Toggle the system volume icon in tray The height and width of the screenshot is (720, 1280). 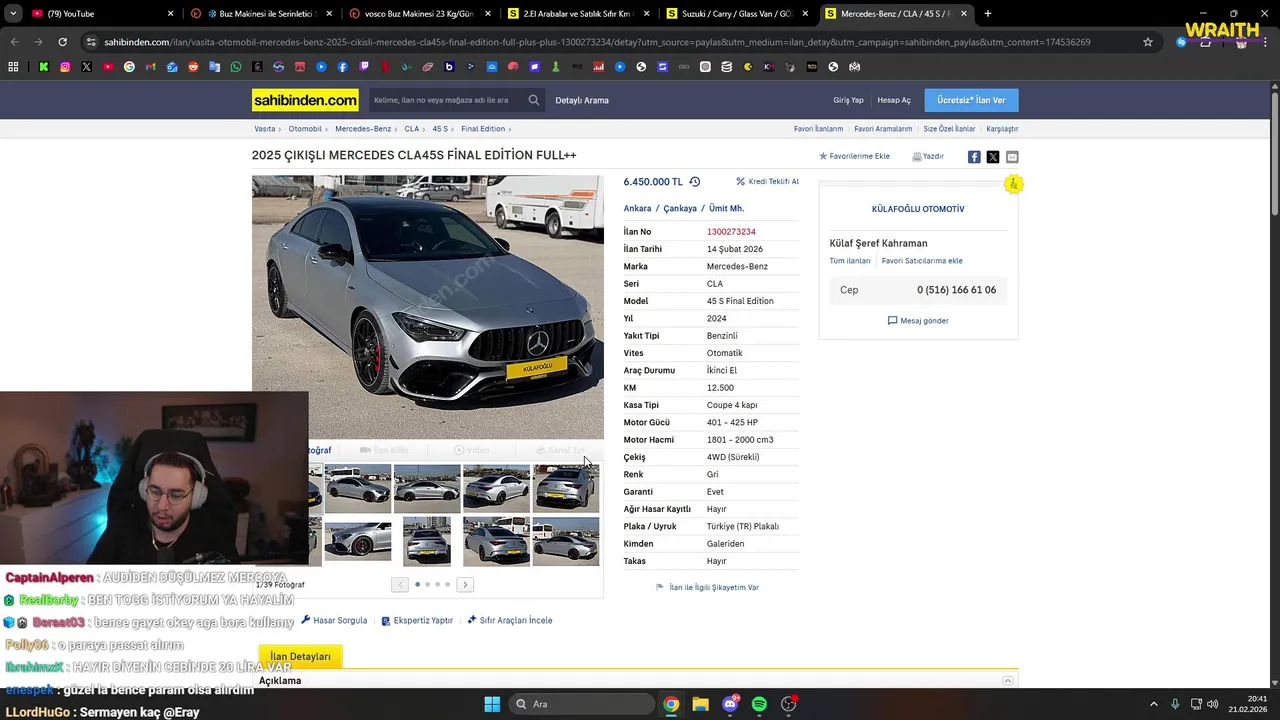(1212, 704)
